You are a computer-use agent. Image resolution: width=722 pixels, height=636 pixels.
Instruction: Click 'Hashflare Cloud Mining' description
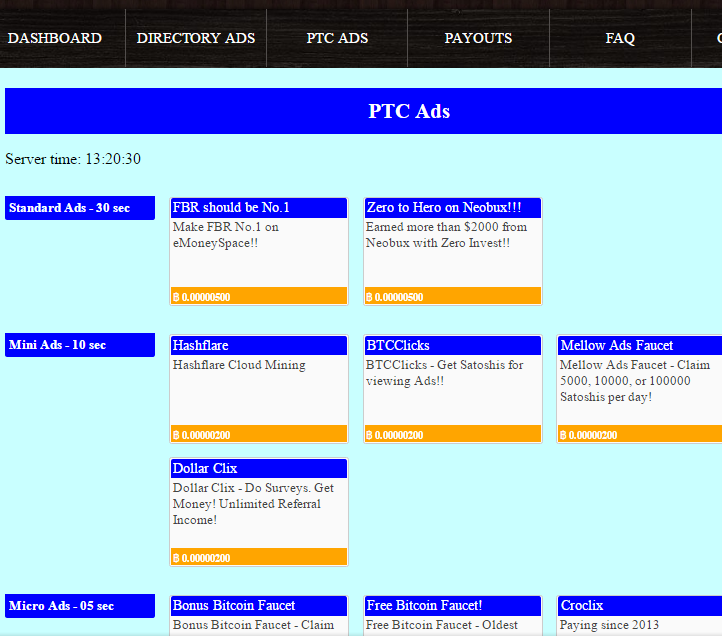tap(239, 365)
